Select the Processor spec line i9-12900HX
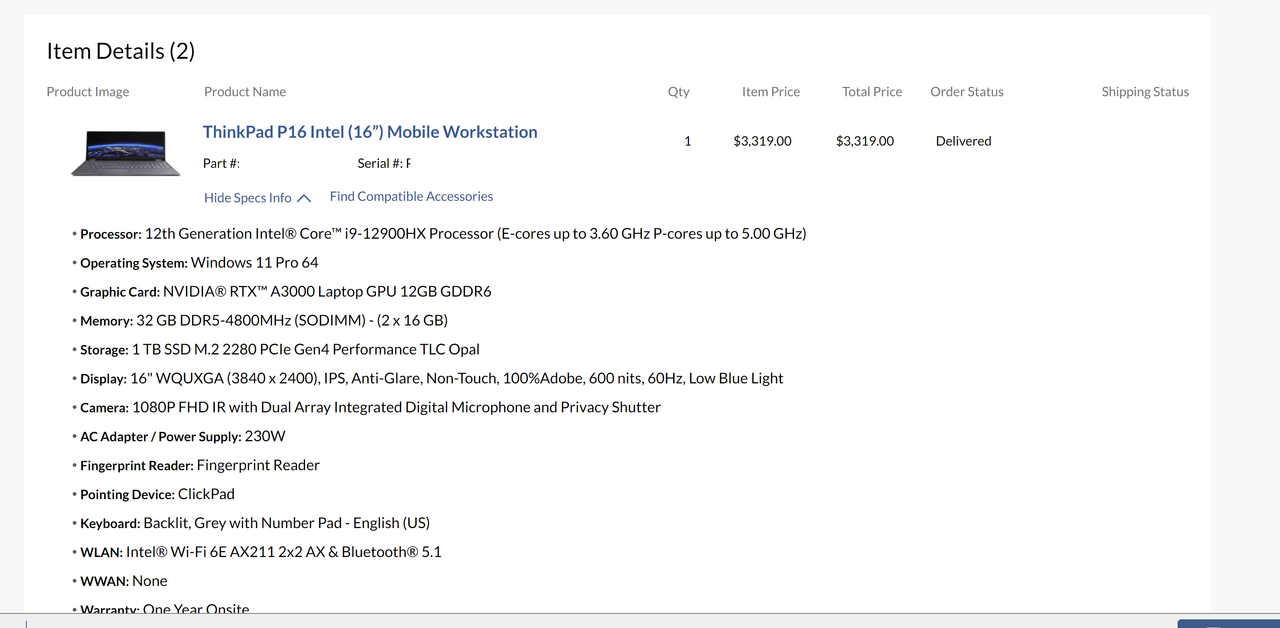This screenshot has width=1280, height=628. pos(439,234)
